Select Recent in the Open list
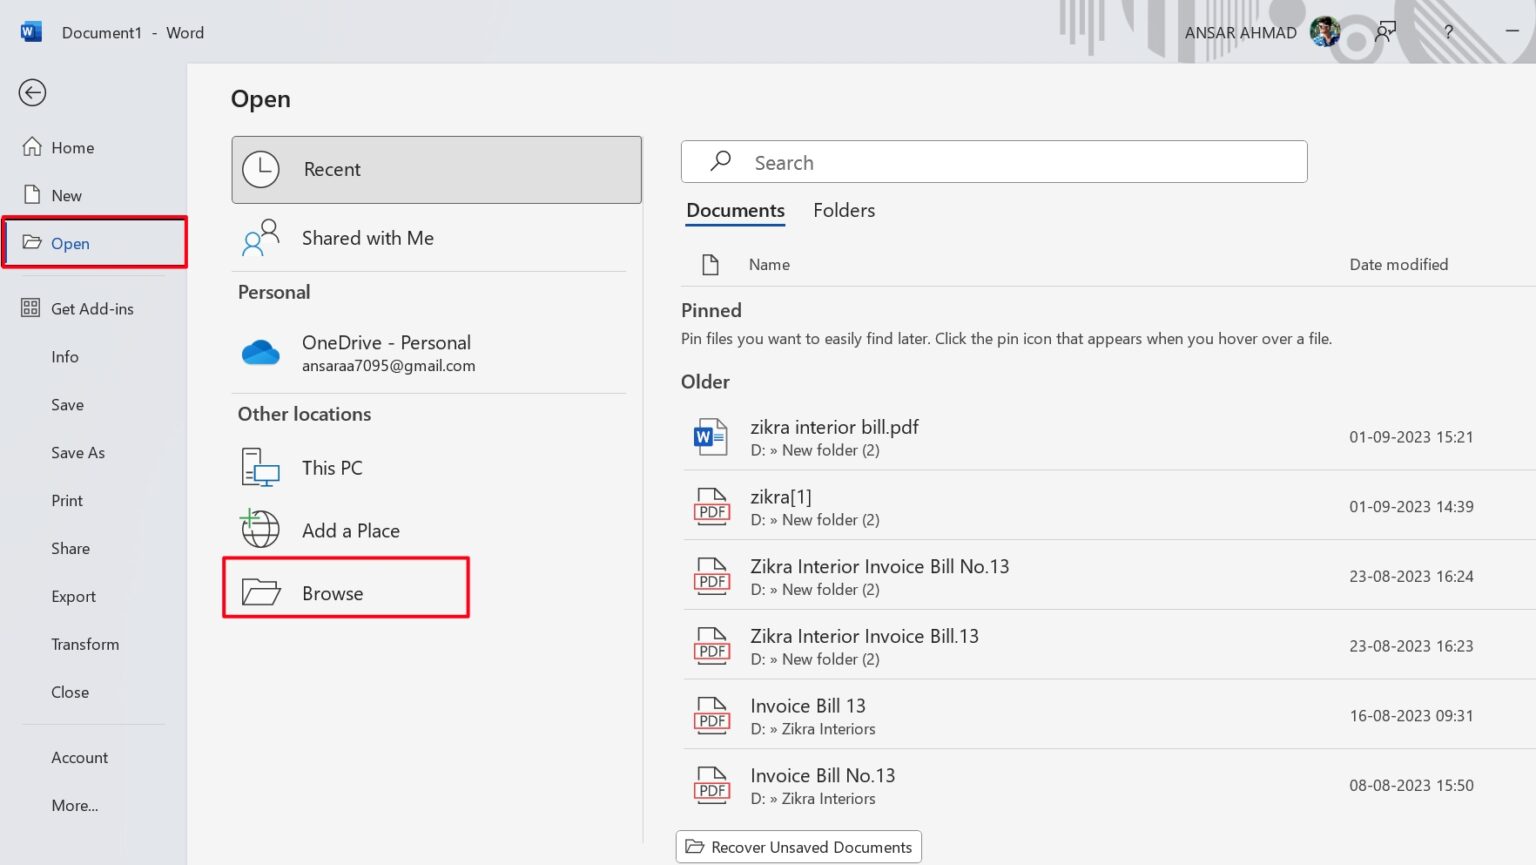The height and width of the screenshot is (865, 1536). coord(436,170)
